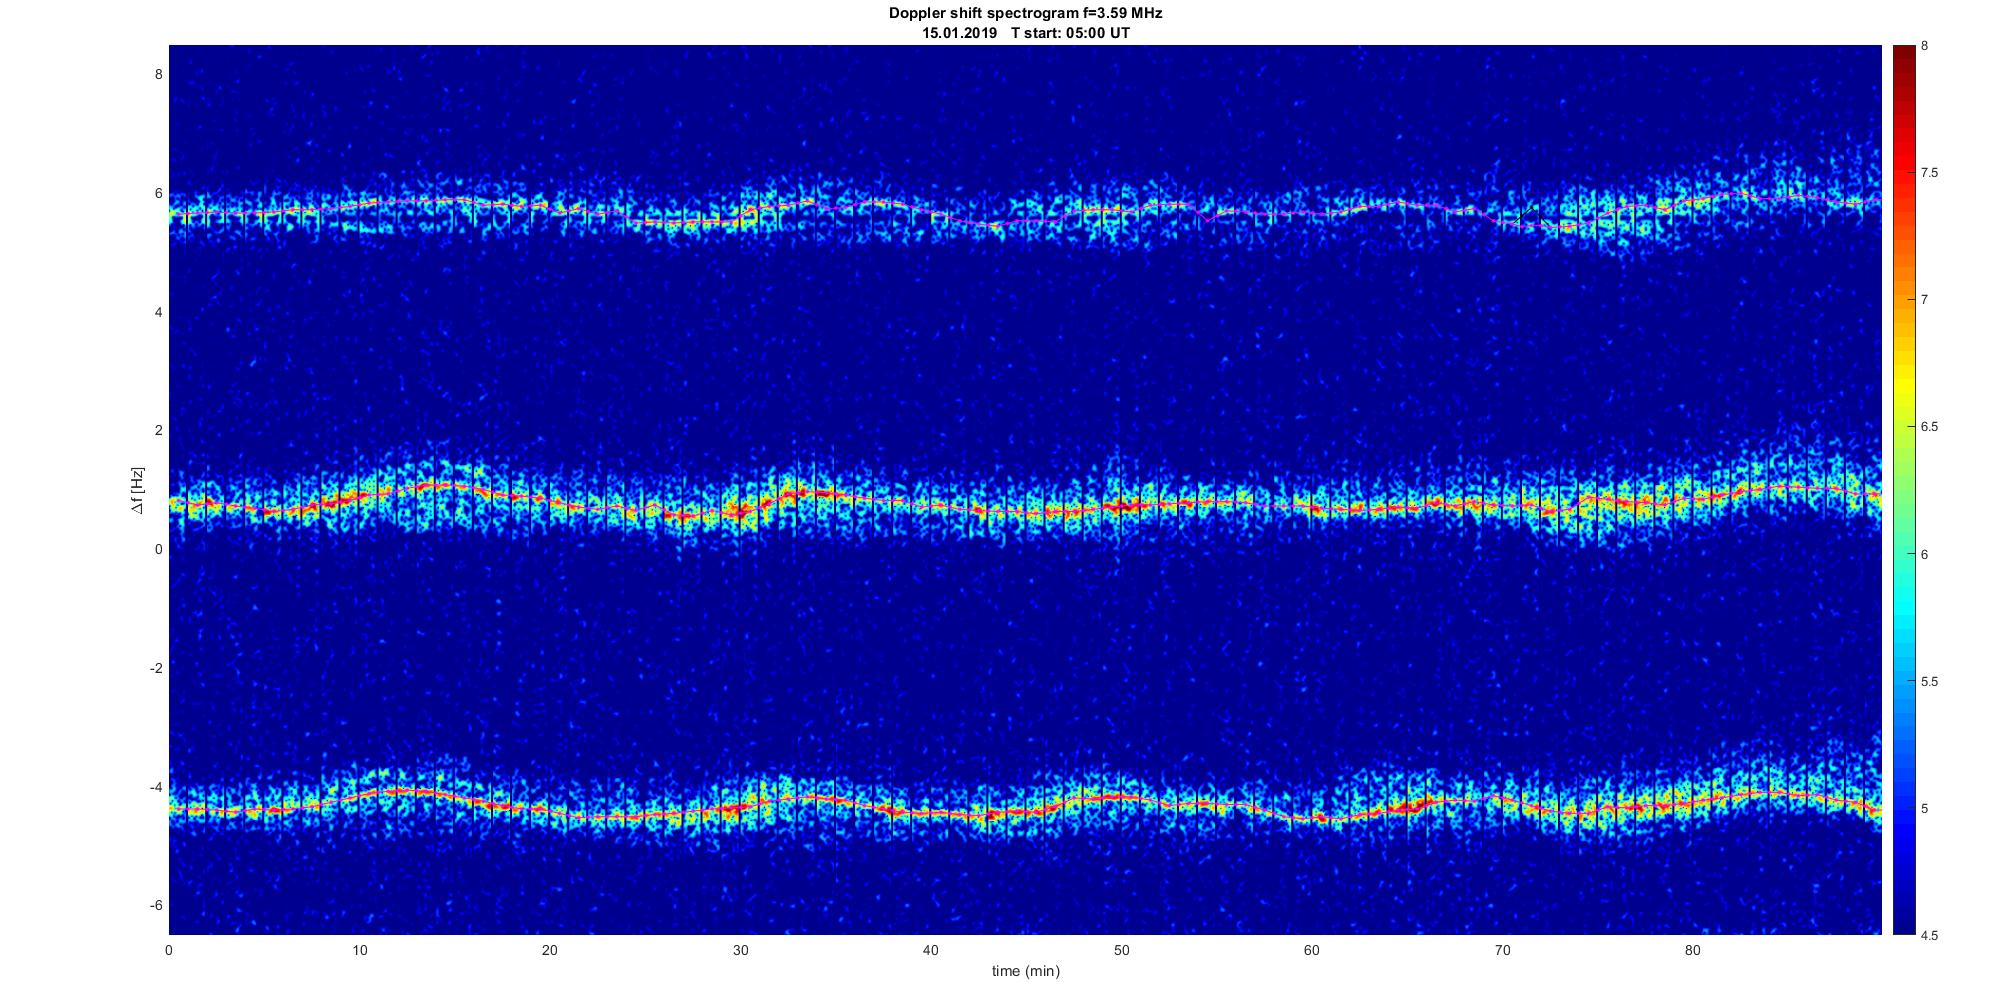This screenshot has width=2000, height=1003.
Task: Click the black triangle marker on the top trace
Action: [1531, 215]
